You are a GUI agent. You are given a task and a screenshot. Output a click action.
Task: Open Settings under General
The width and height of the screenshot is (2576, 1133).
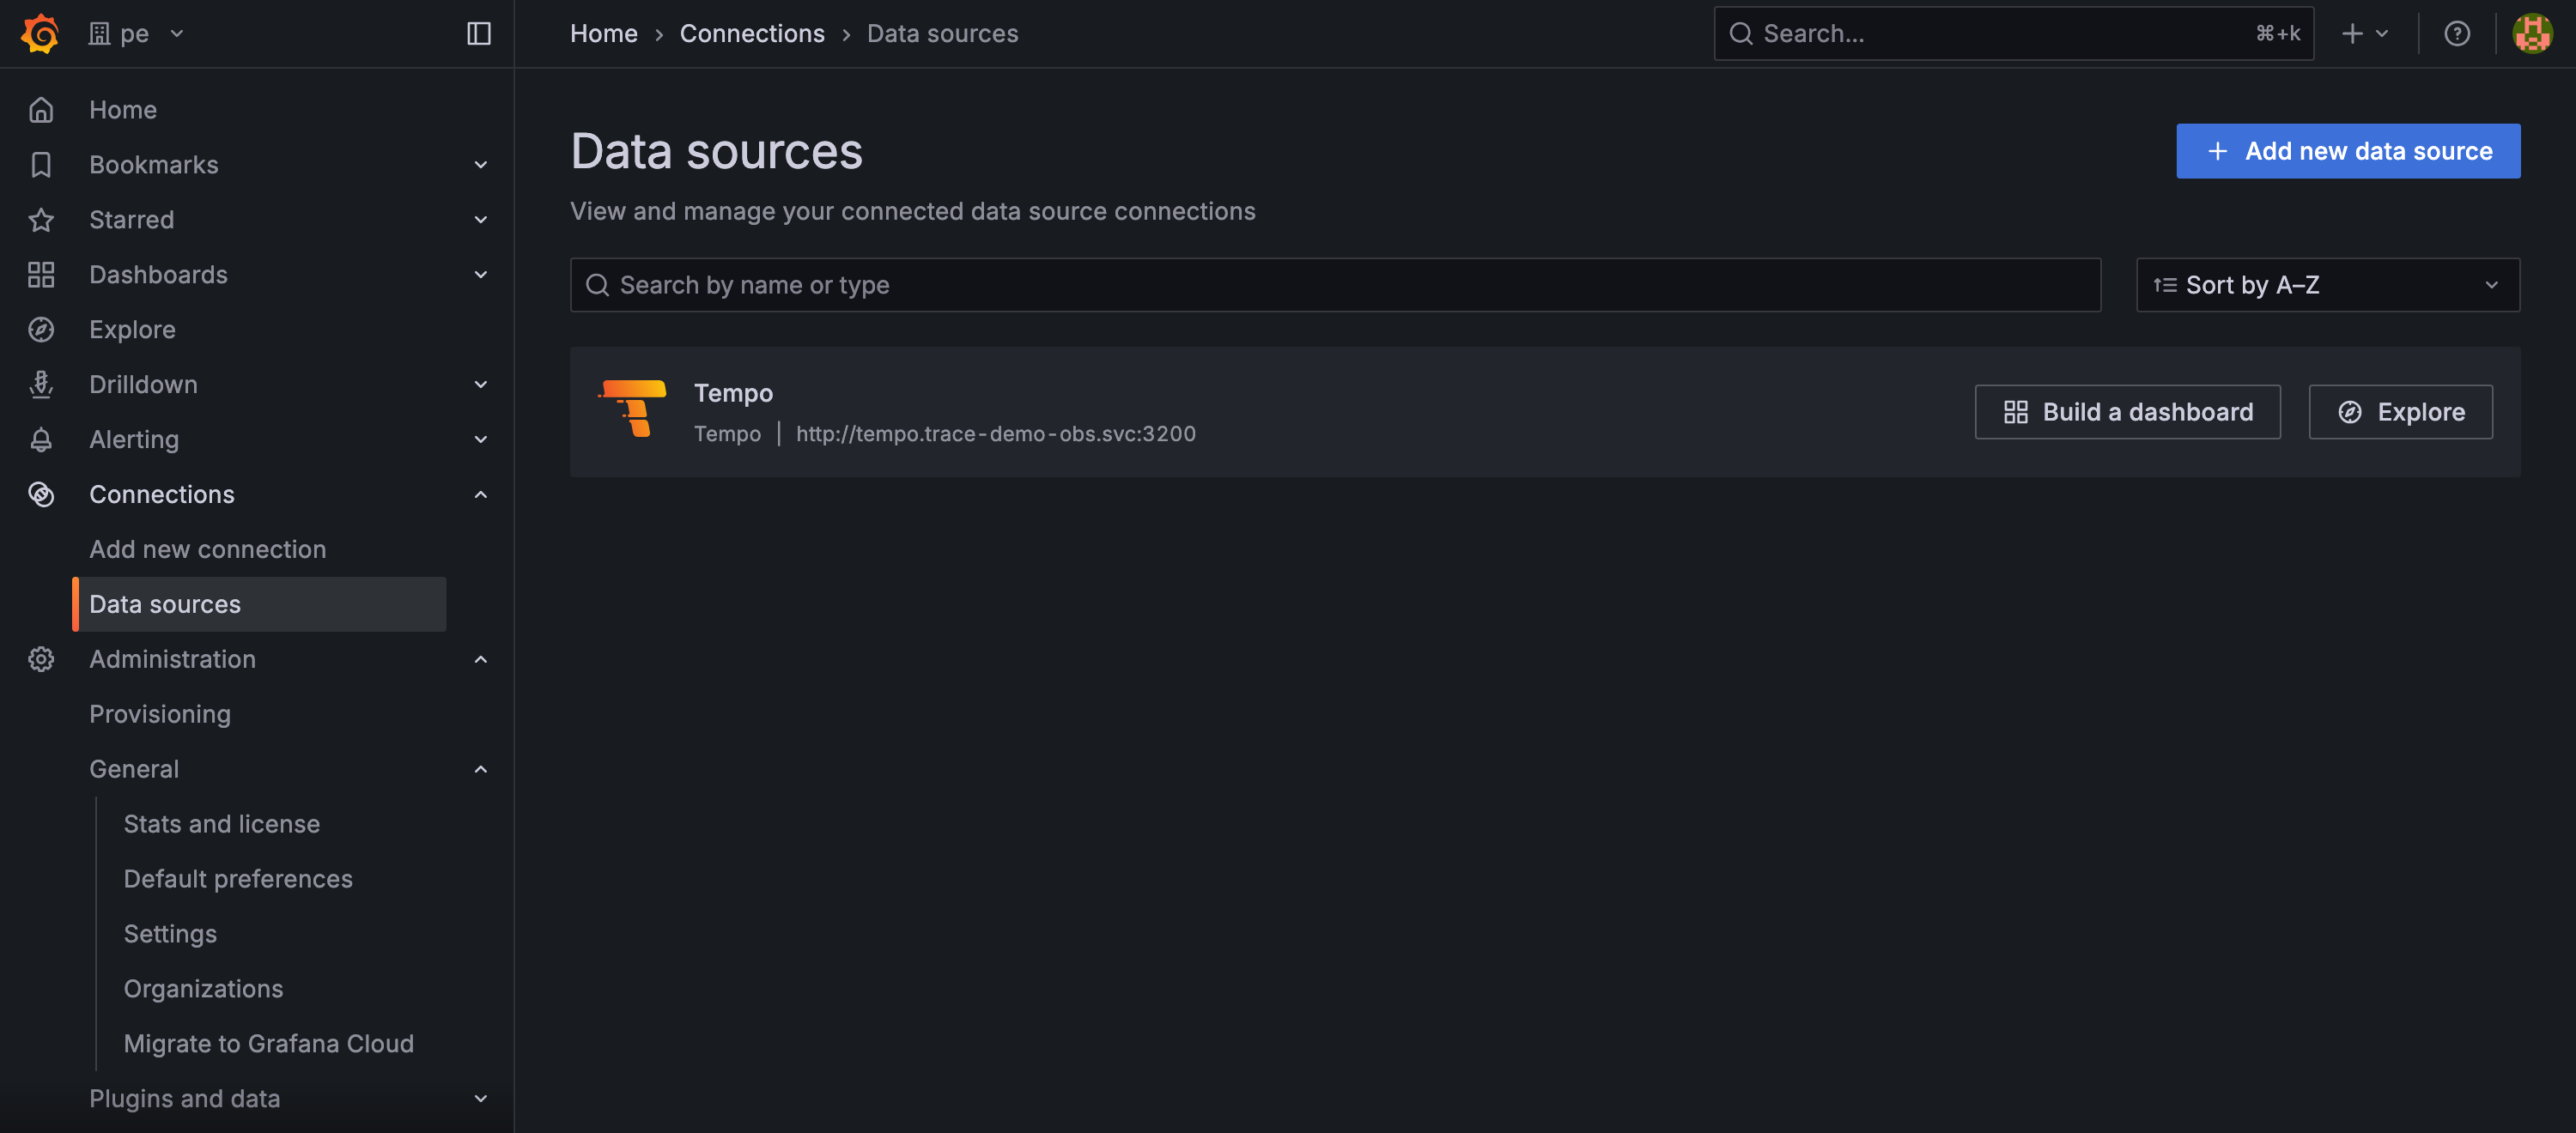(x=170, y=934)
